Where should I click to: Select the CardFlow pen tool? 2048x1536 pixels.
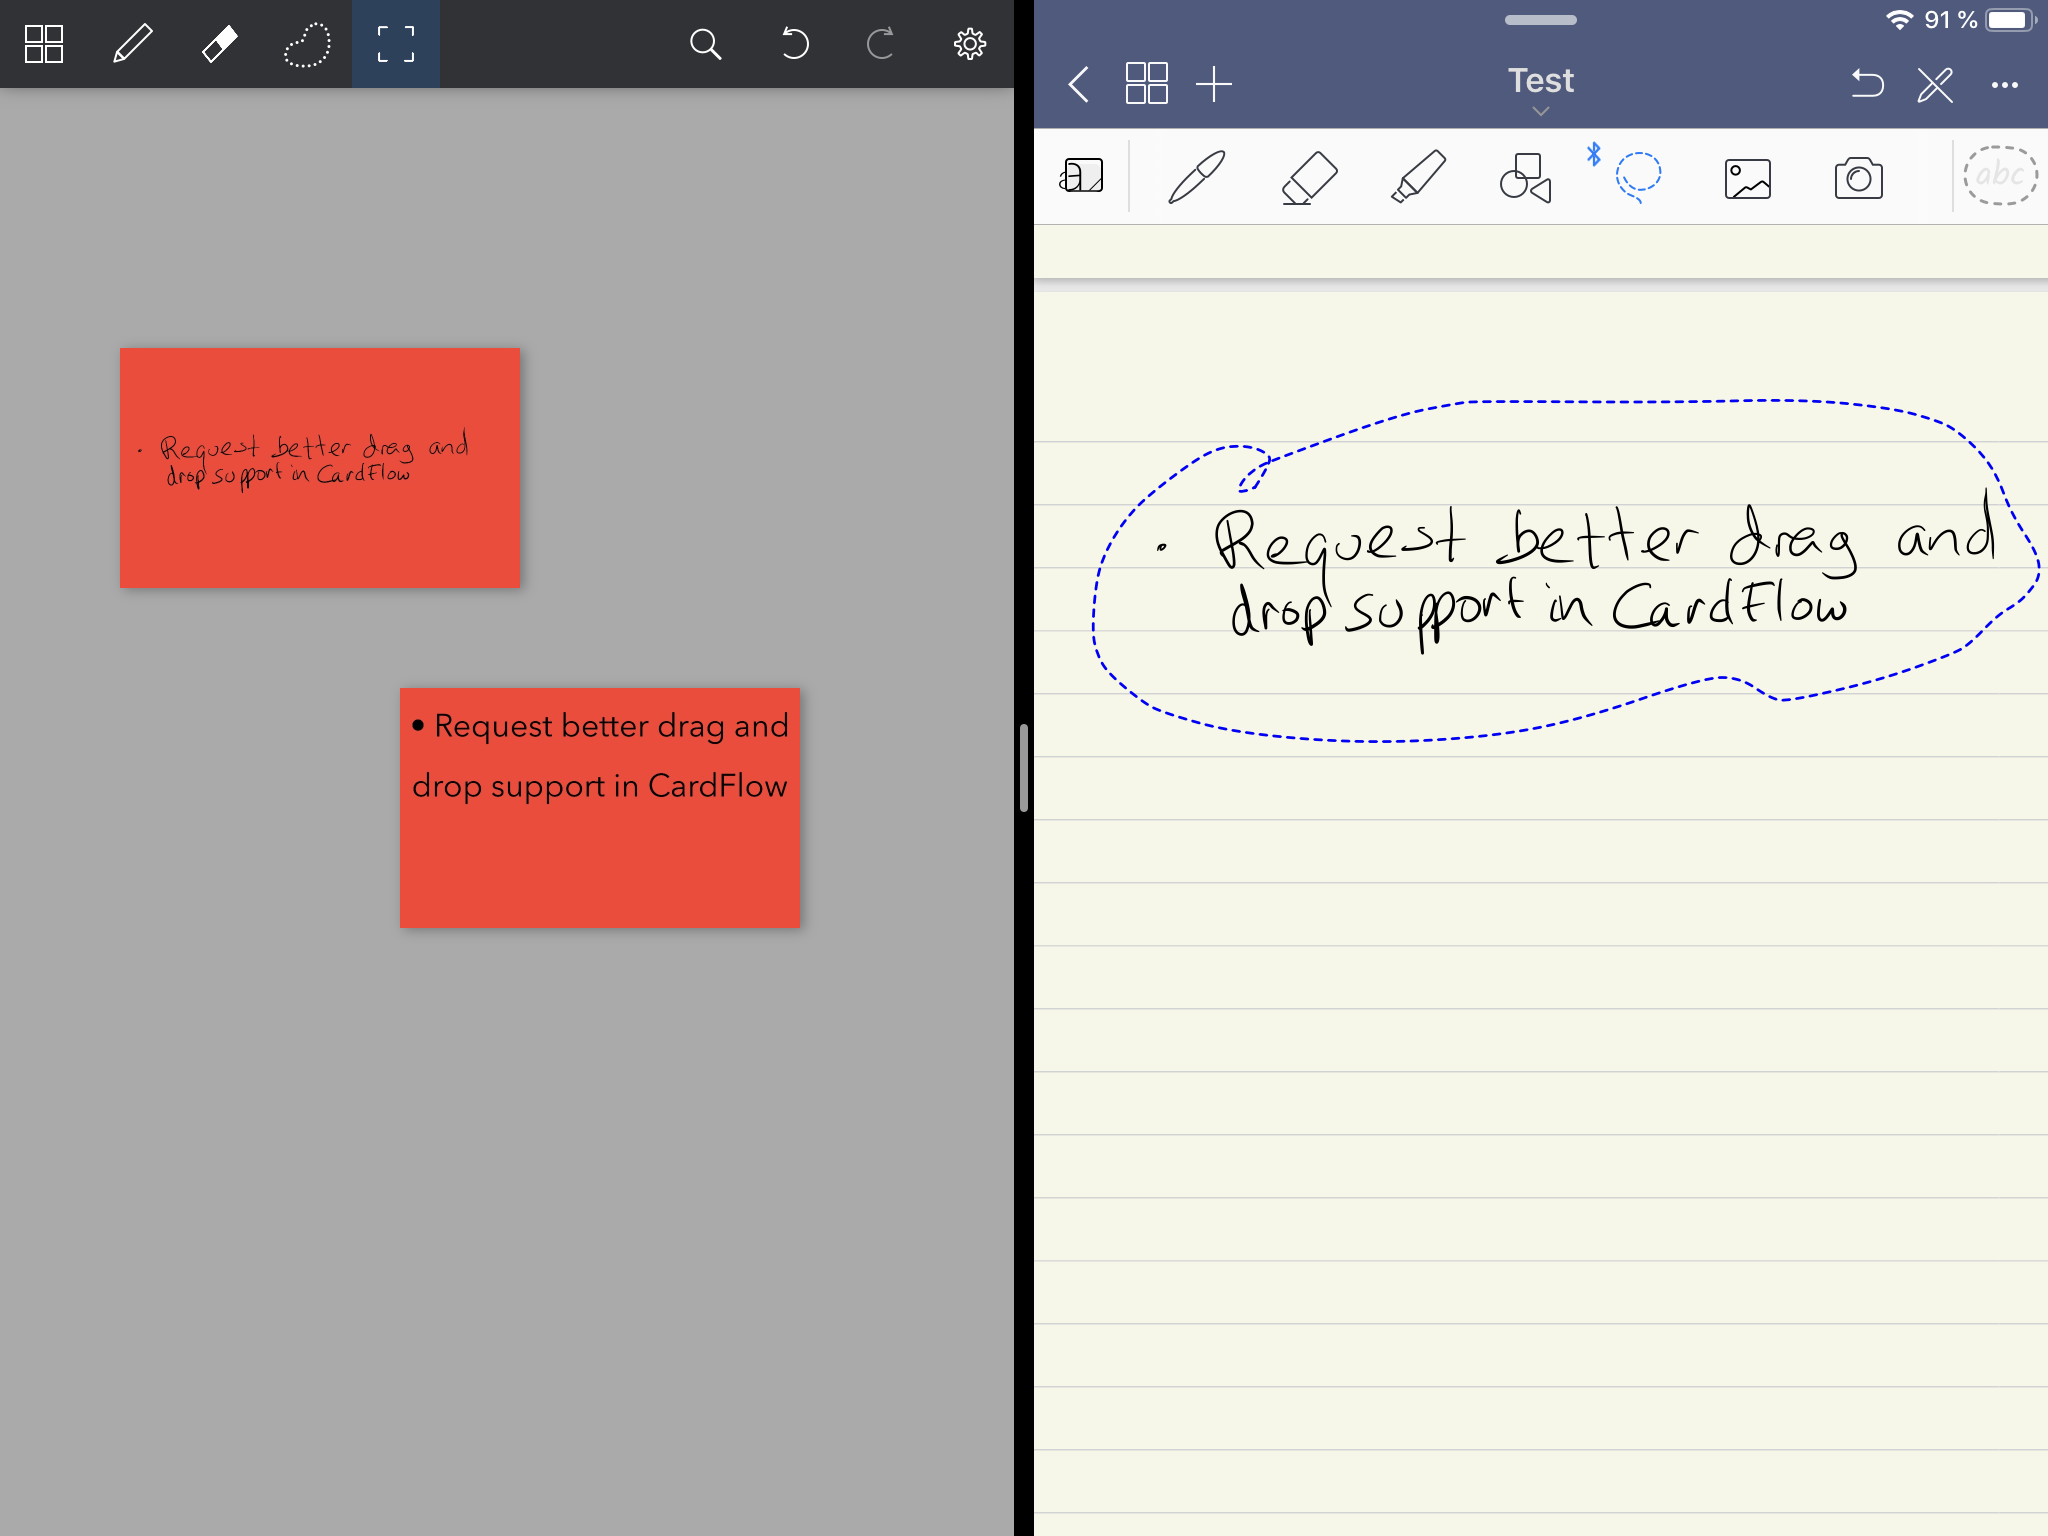click(x=132, y=44)
